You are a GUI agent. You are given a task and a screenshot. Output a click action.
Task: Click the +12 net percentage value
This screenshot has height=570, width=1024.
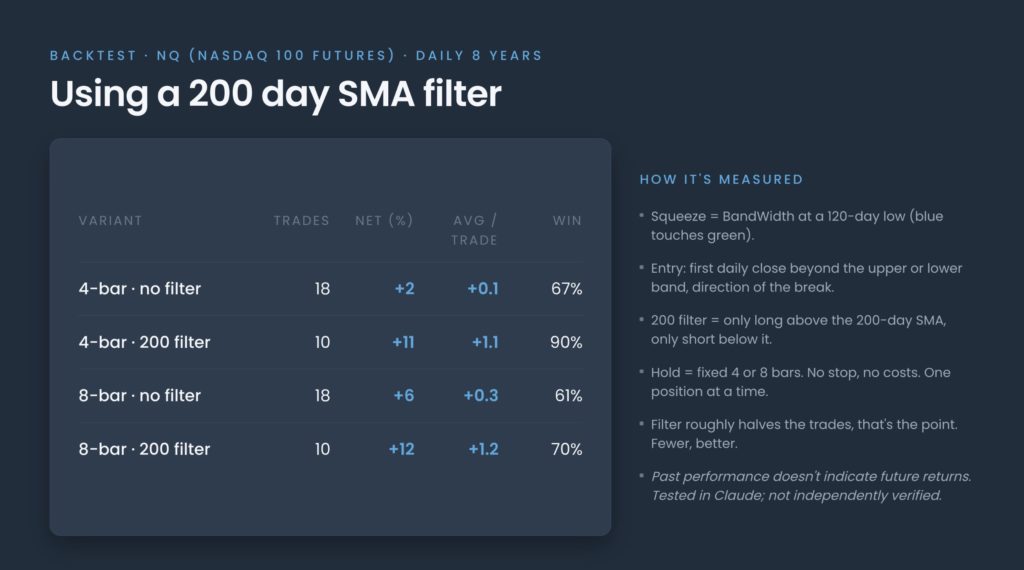[402, 449]
